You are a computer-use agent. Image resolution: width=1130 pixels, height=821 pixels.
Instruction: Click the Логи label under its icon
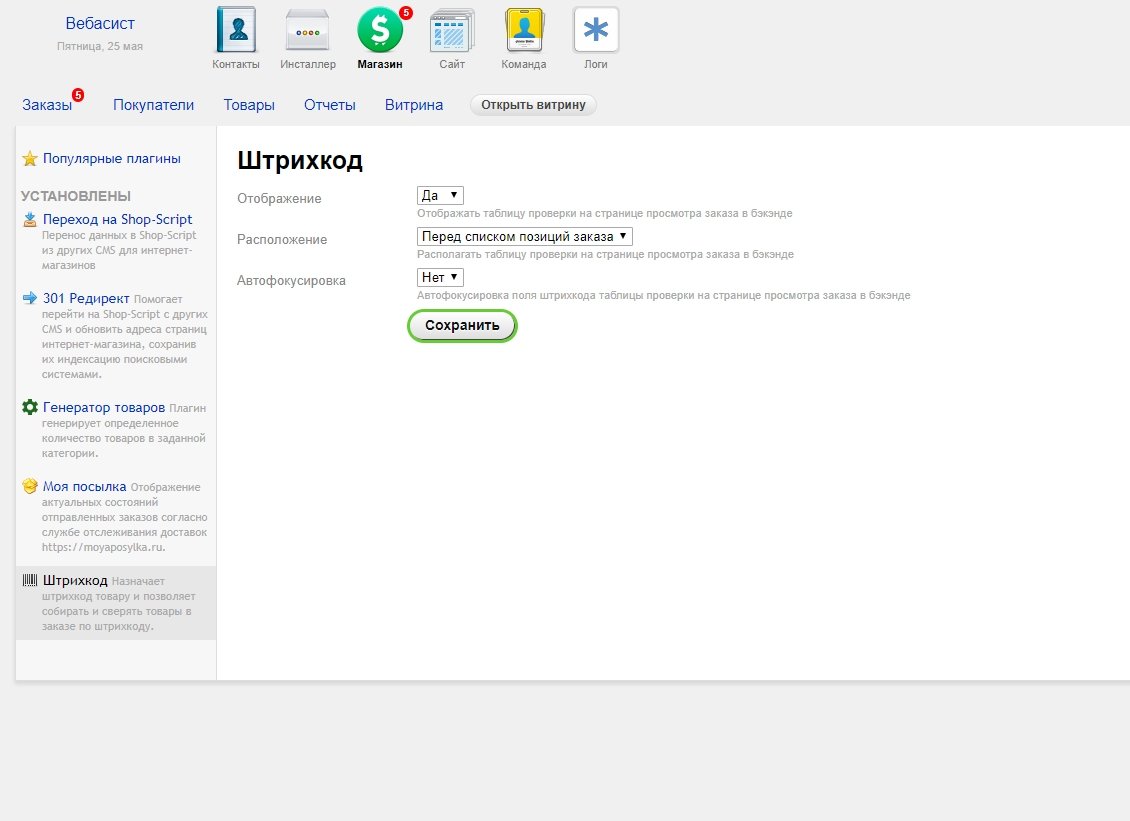click(596, 64)
